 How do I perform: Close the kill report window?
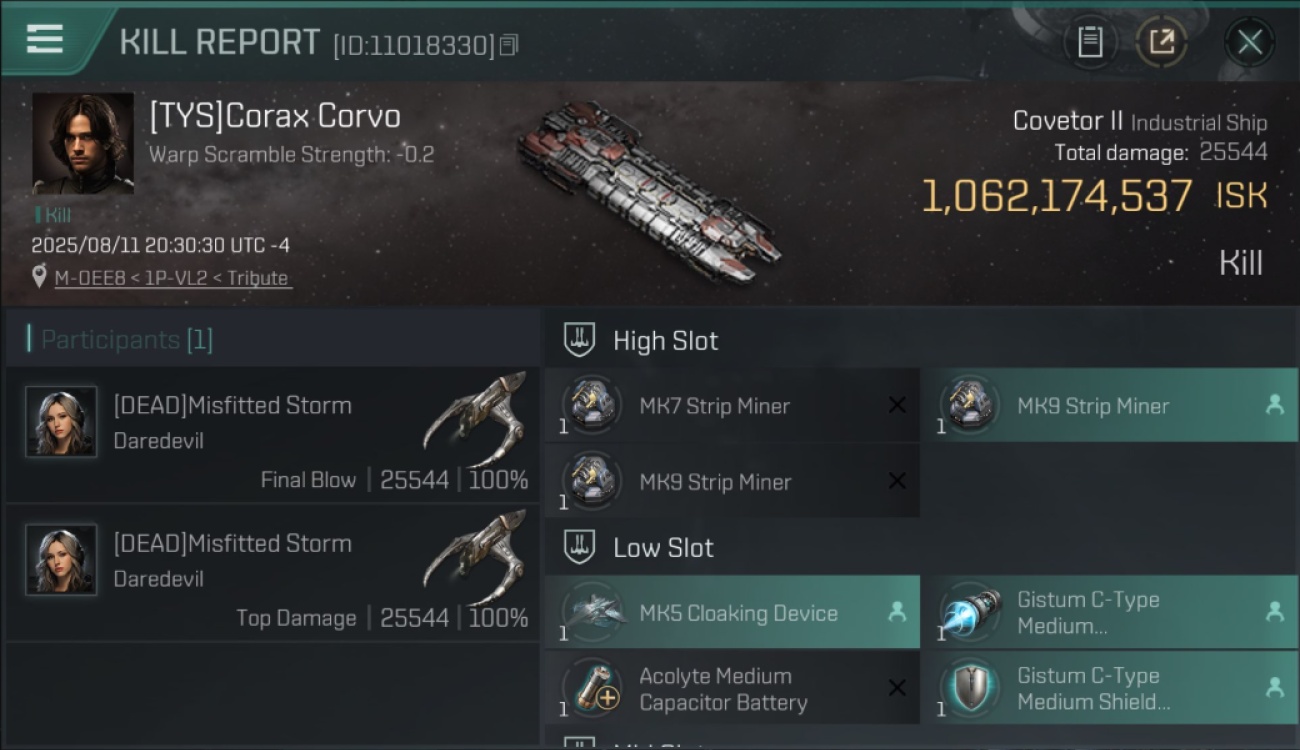pyautogui.click(x=1249, y=42)
